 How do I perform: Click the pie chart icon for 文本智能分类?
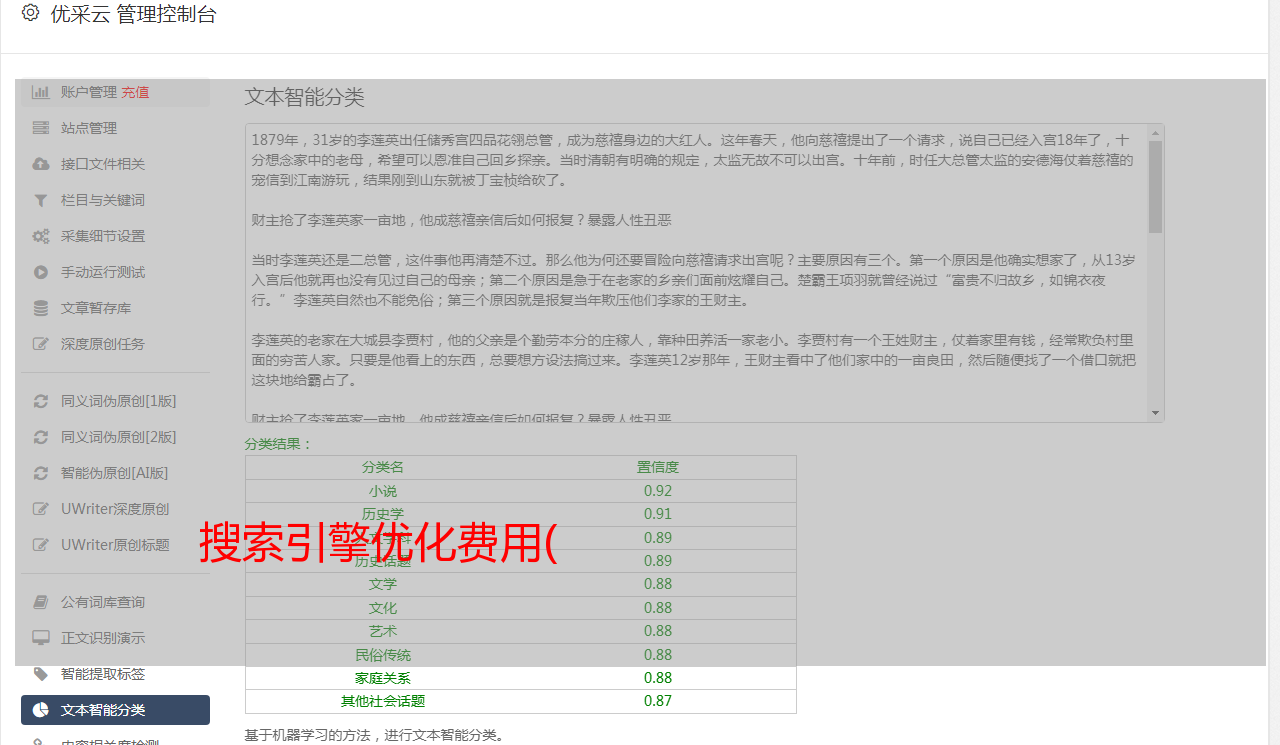[x=40, y=710]
